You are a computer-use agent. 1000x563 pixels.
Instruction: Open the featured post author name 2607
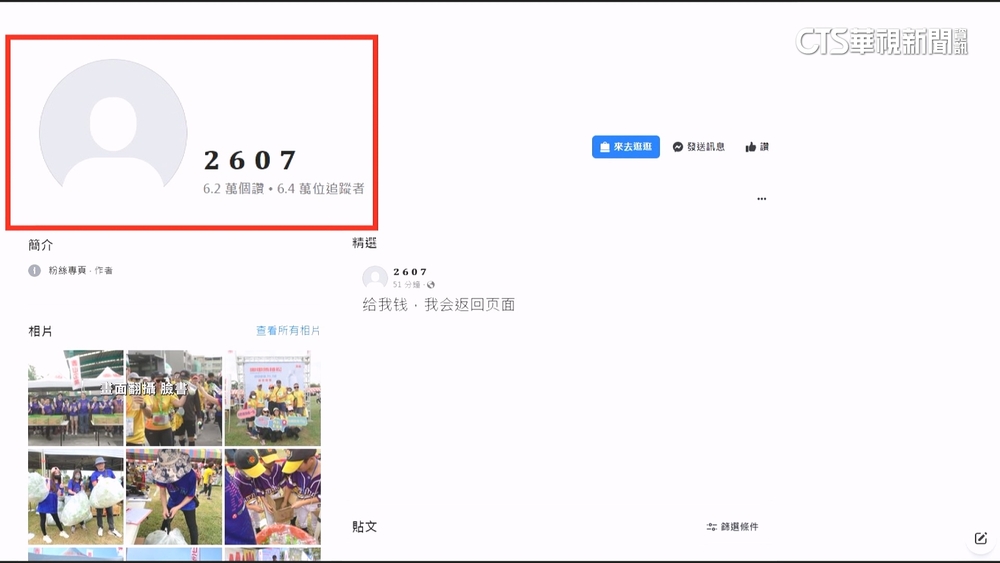410,272
